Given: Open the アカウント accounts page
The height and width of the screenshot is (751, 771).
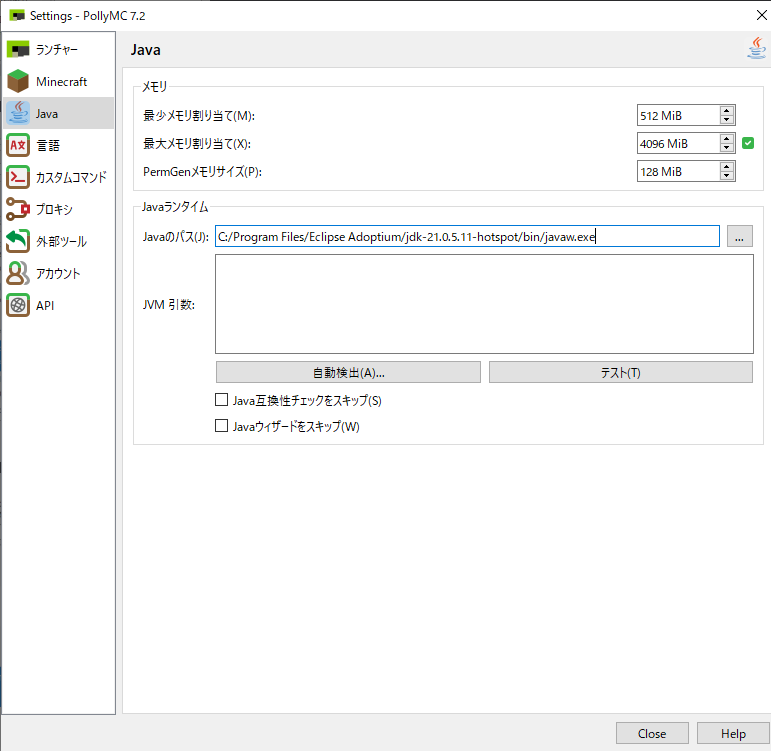Looking at the screenshot, I should (58, 273).
